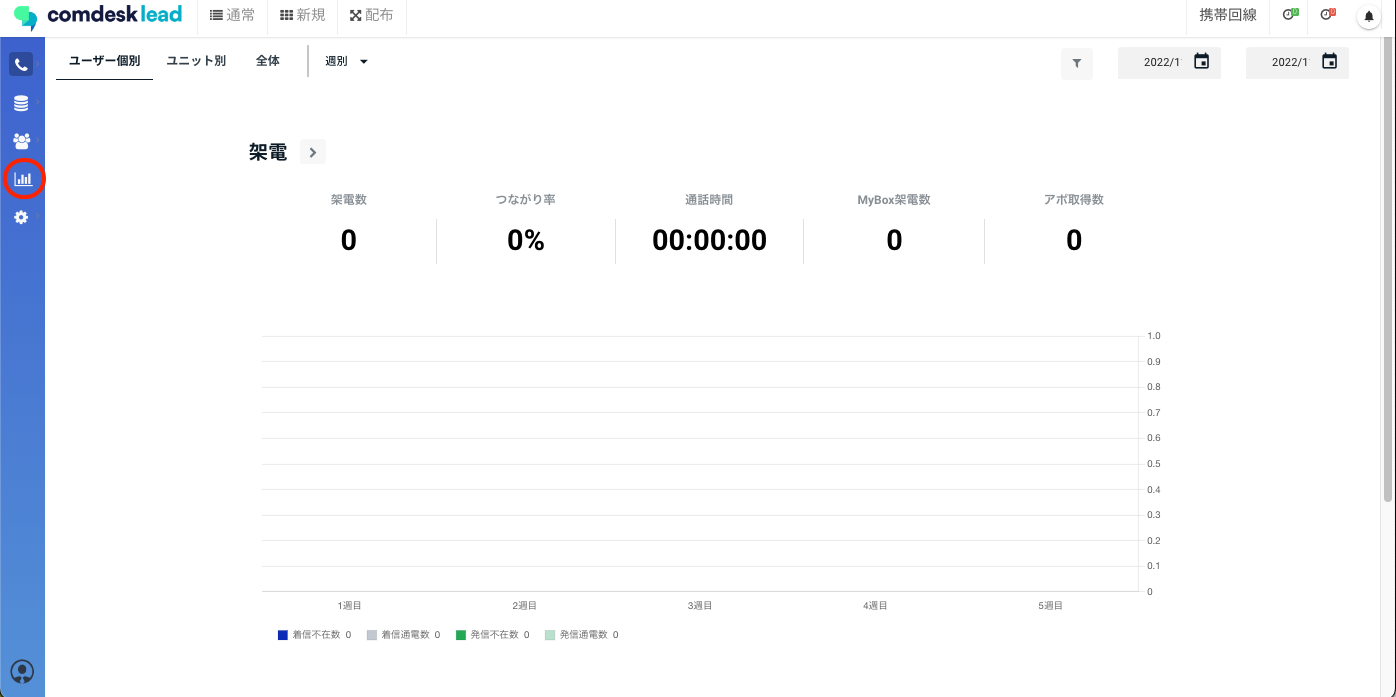Image resolution: width=1396 pixels, height=697 pixels.
Task: Toggle 発信通電数 legend series
Action: [x=581, y=635]
